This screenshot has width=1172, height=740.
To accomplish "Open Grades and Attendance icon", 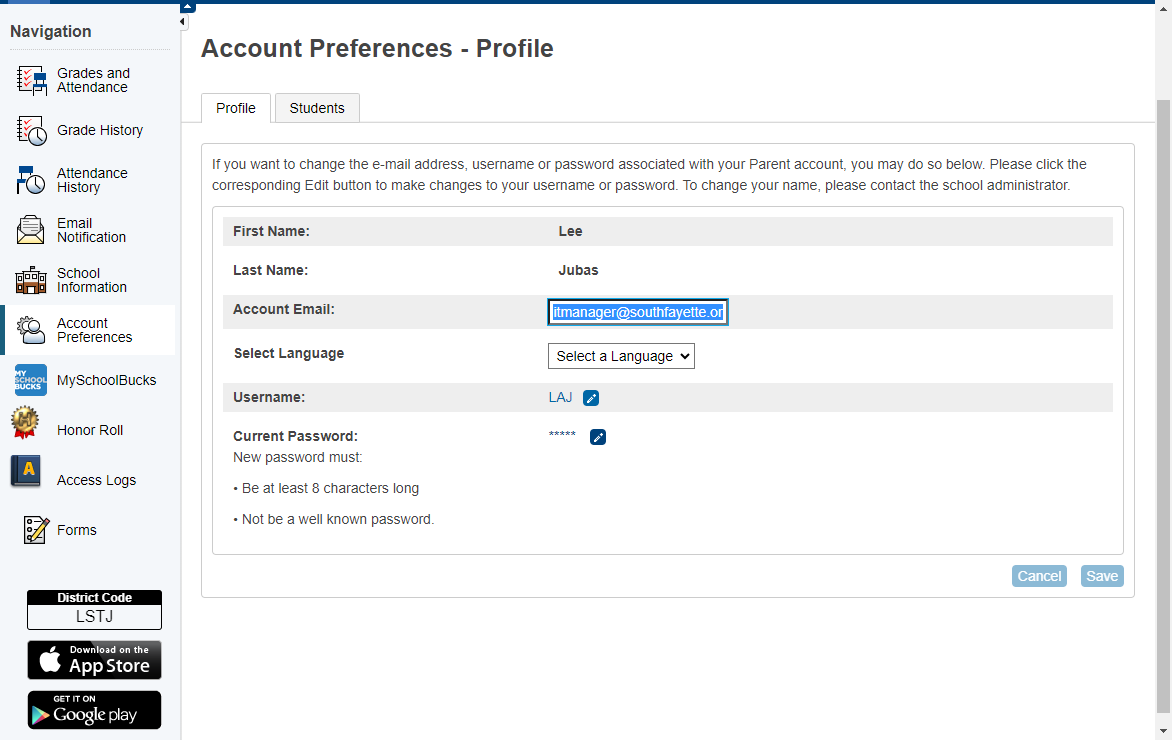I will click(31, 80).
